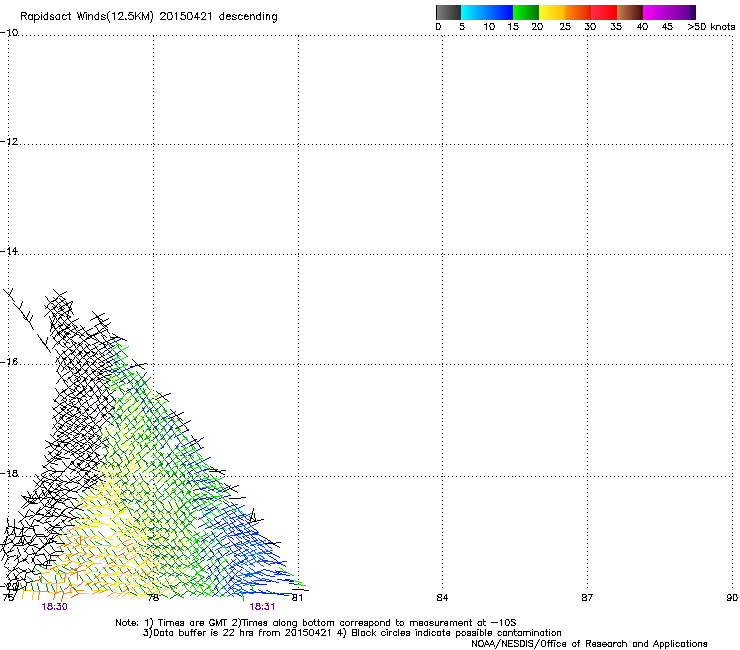Click the longitude label "84"
Viewport: 740px width, 650px height.
click(x=442, y=598)
